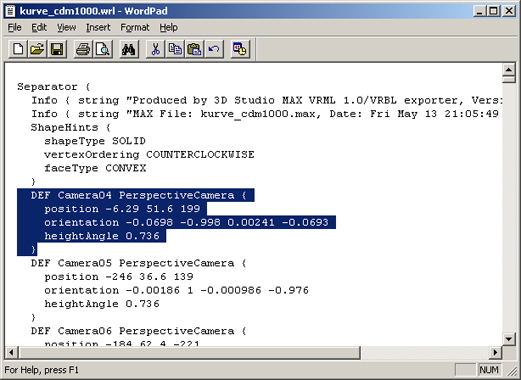Screen dimensions: 521x380
Task: Click the vertical scrollbar down arrow
Action: coord(509,339)
